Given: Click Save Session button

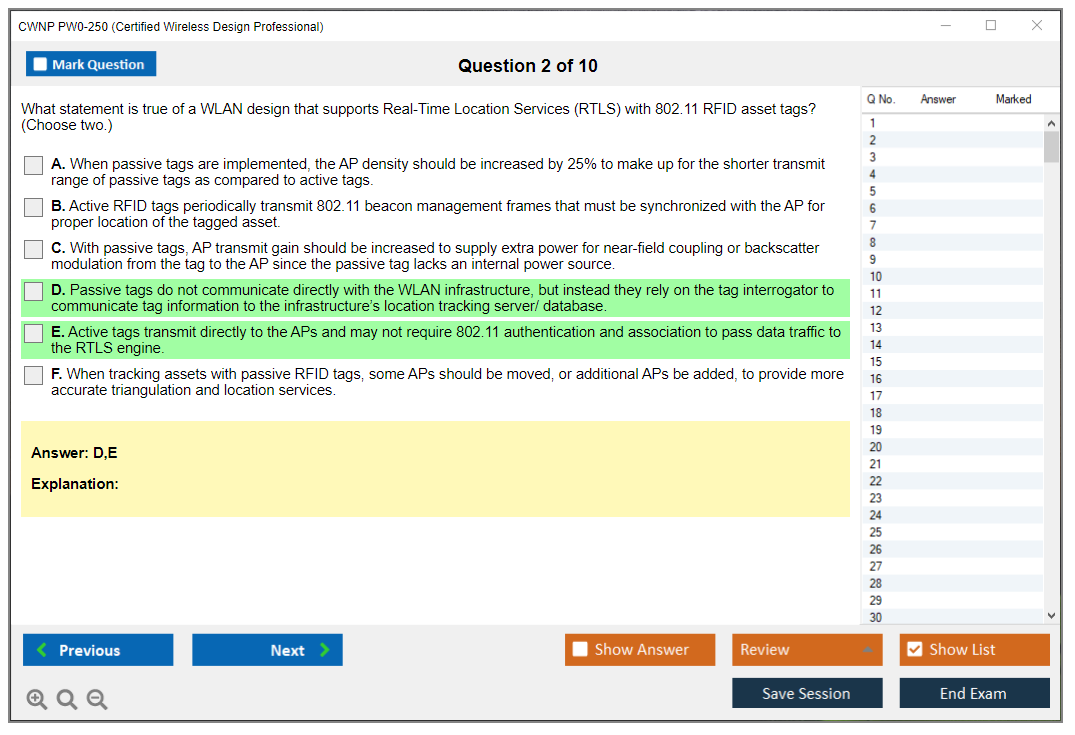Looking at the screenshot, I should click(x=806, y=693).
